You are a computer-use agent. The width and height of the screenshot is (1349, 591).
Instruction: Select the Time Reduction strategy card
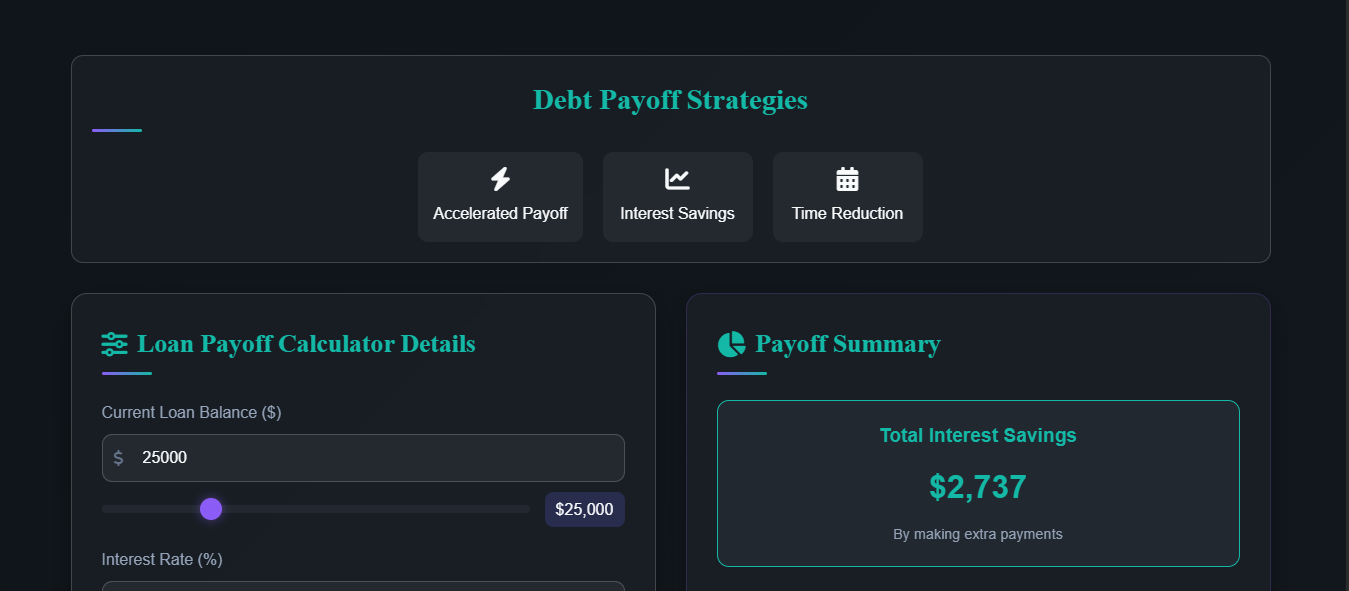click(847, 196)
